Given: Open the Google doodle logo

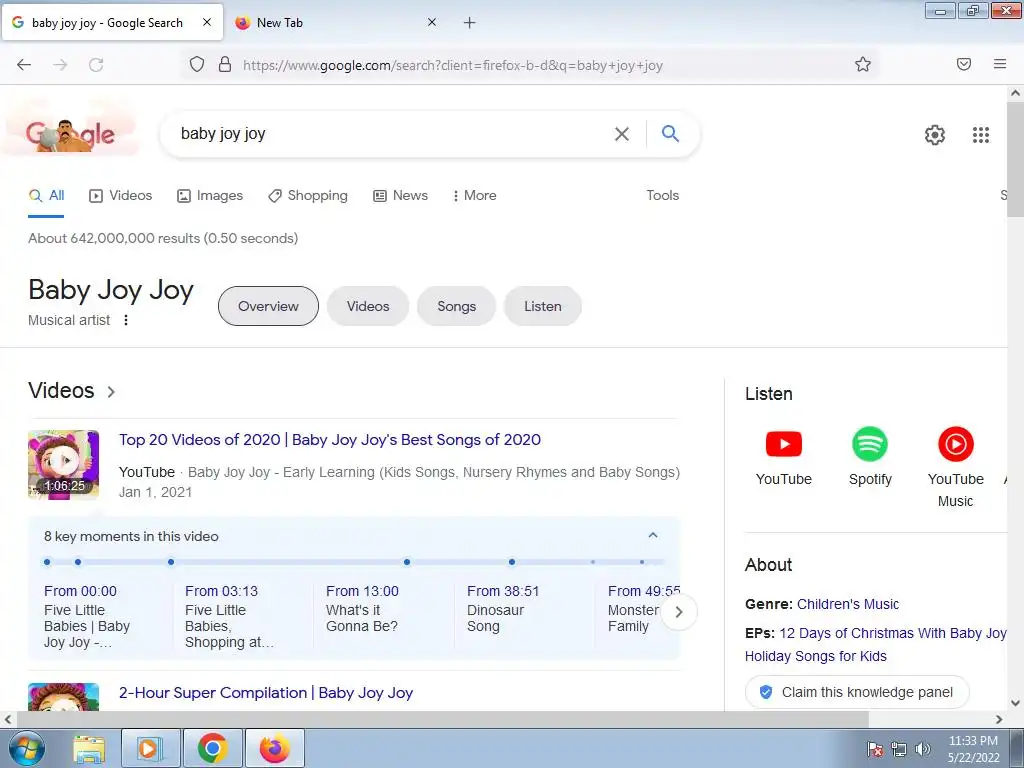Looking at the screenshot, I should point(71,134).
